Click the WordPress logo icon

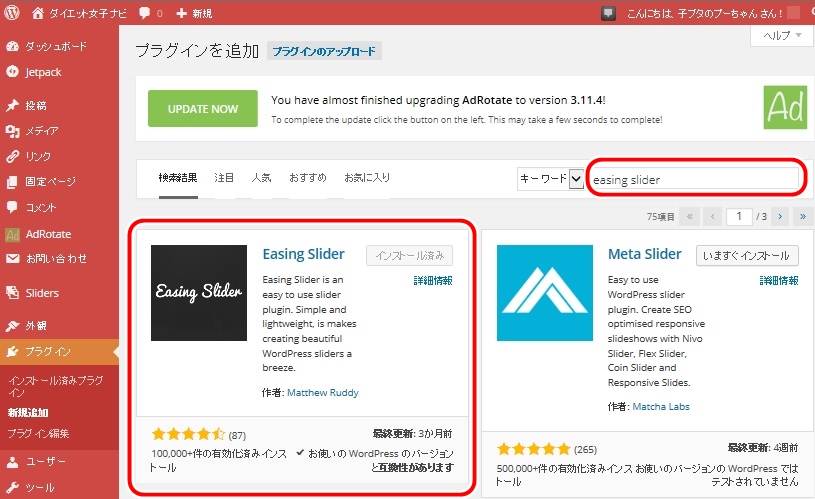click(12, 12)
